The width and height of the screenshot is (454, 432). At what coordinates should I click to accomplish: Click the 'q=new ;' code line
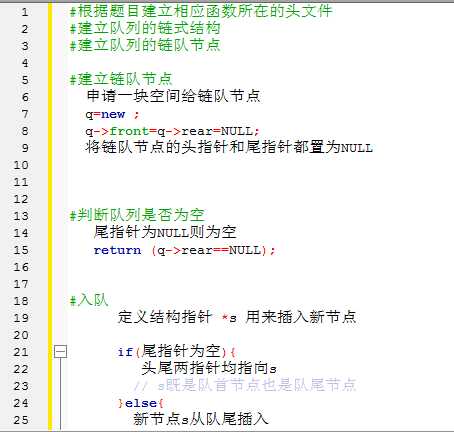[x=112, y=114]
